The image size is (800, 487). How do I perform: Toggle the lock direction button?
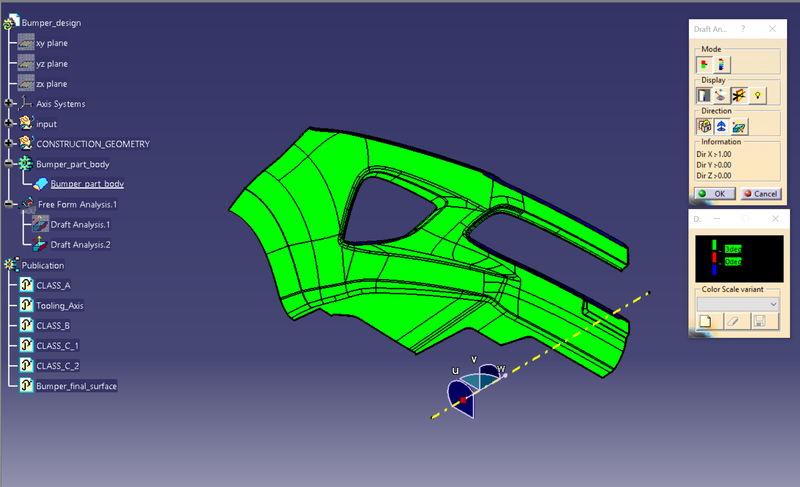(x=704, y=127)
